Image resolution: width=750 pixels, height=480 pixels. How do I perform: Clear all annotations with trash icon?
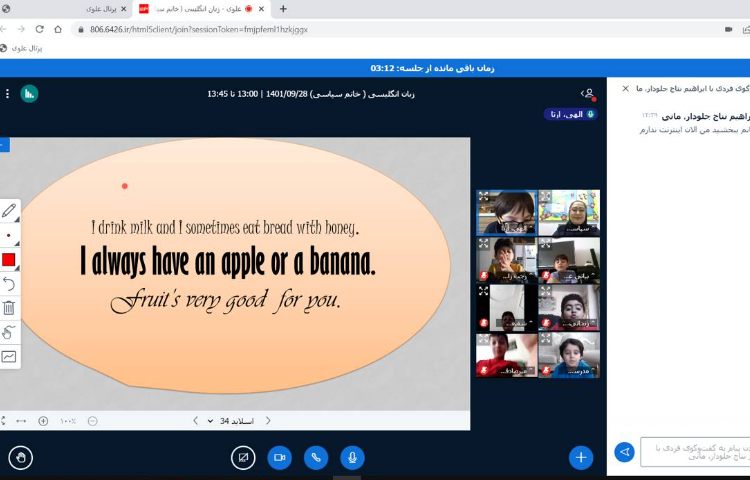[9, 308]
